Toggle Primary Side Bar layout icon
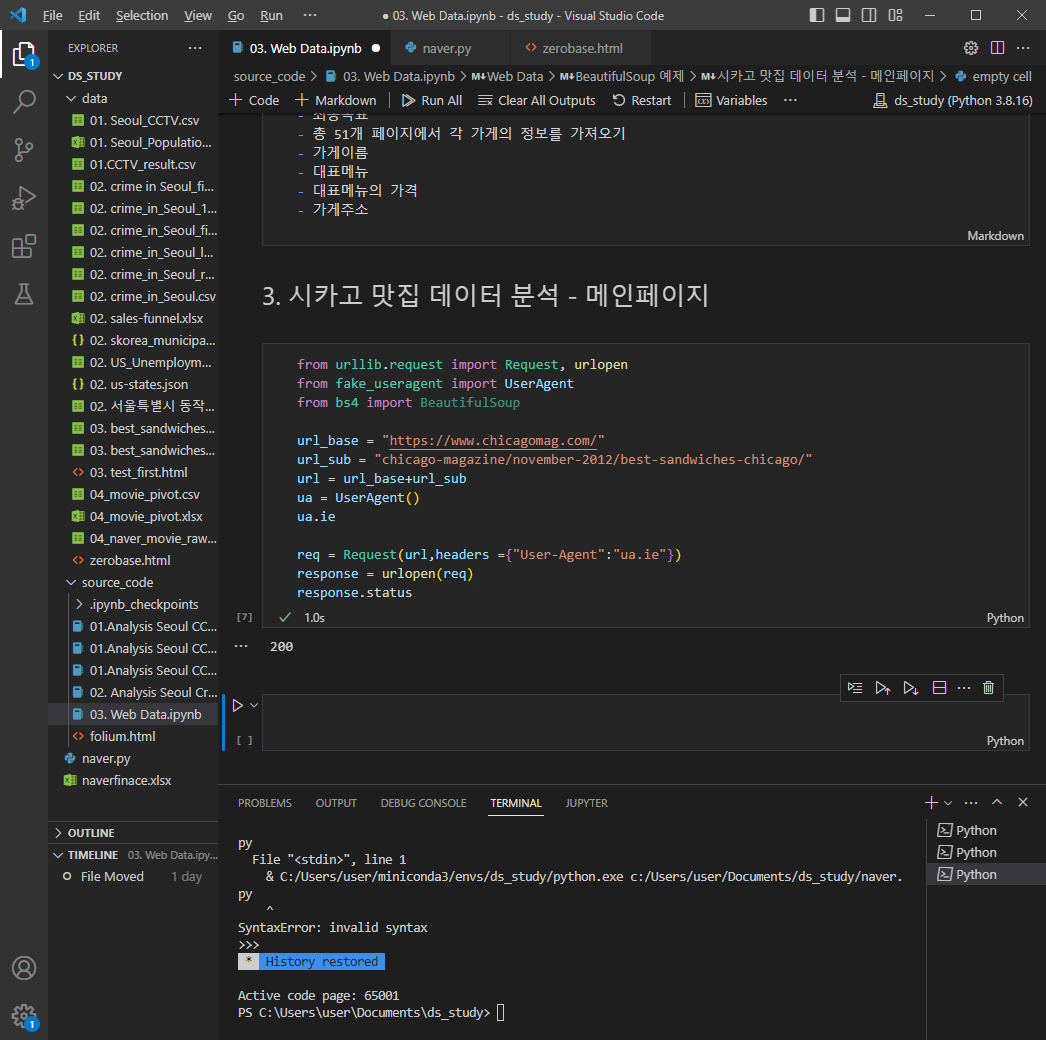The height and width of the screenshot is (1040, 1046). click(x=817, y=15)
